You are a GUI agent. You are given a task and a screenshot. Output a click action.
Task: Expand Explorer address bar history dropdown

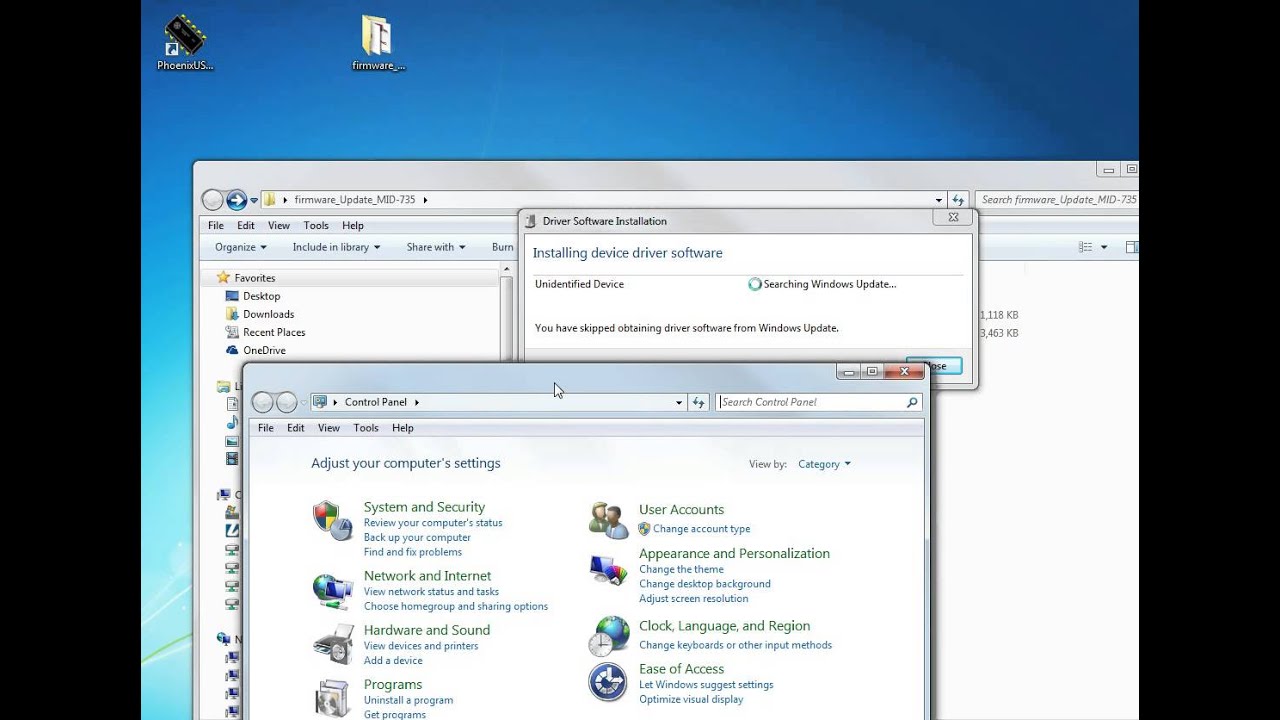pos(939,200)
